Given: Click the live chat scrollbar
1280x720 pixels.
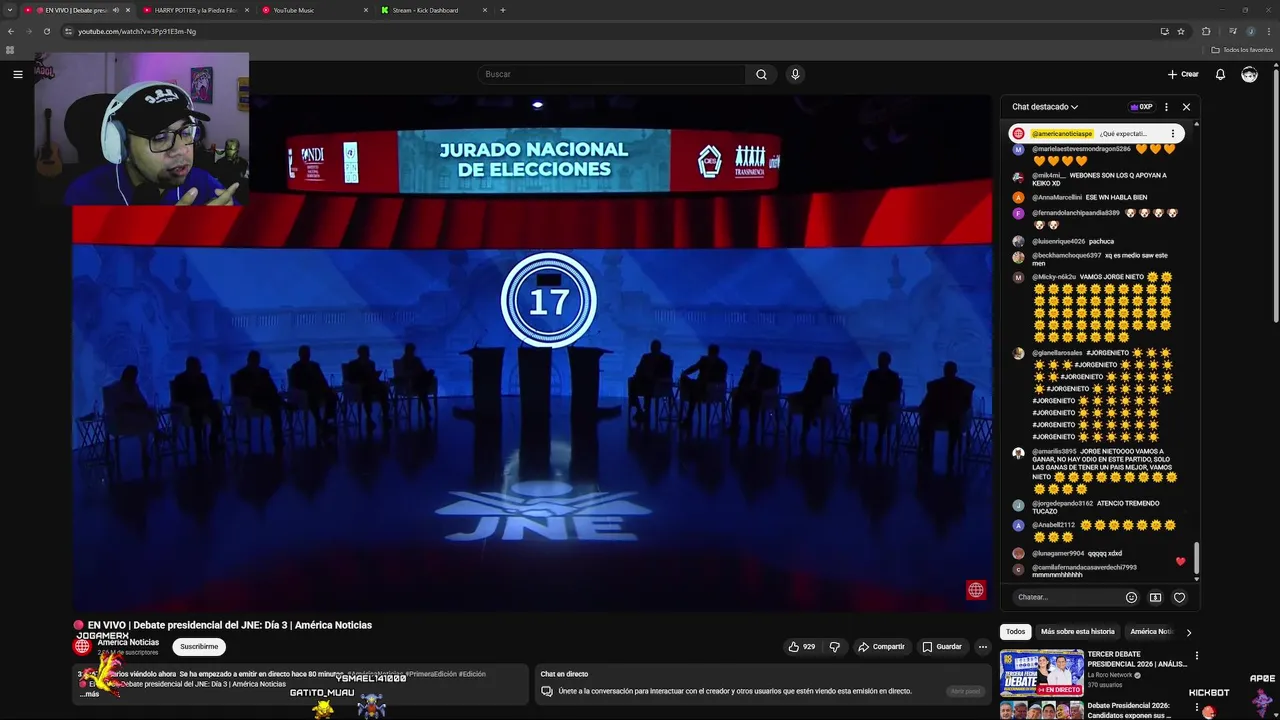Looking at the screenshot, I should point(1195,558).
